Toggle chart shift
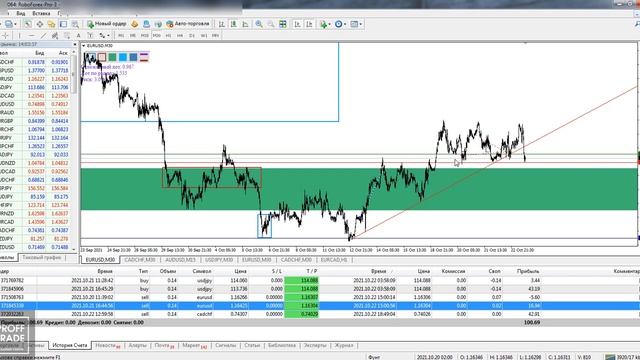 [x=309, y=24]
